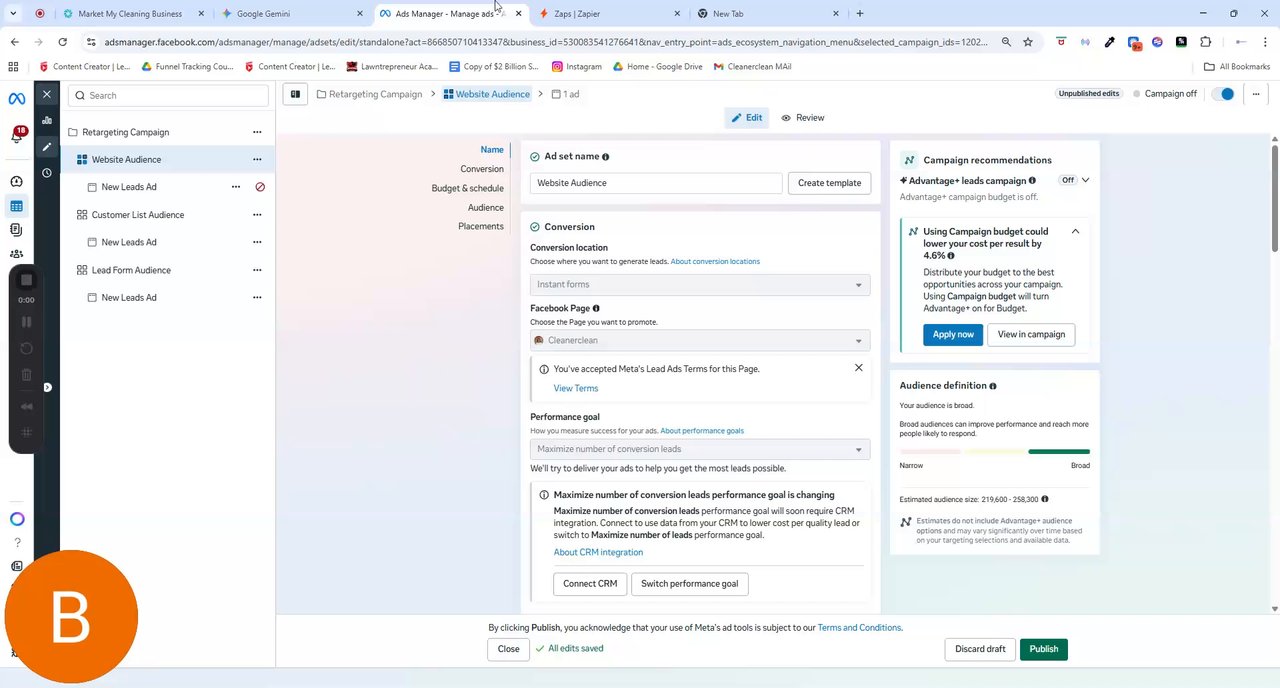Click the 1 ad breadcrumb item
The height and width of the screenshot is (688, 1280).
coord(565,94)
